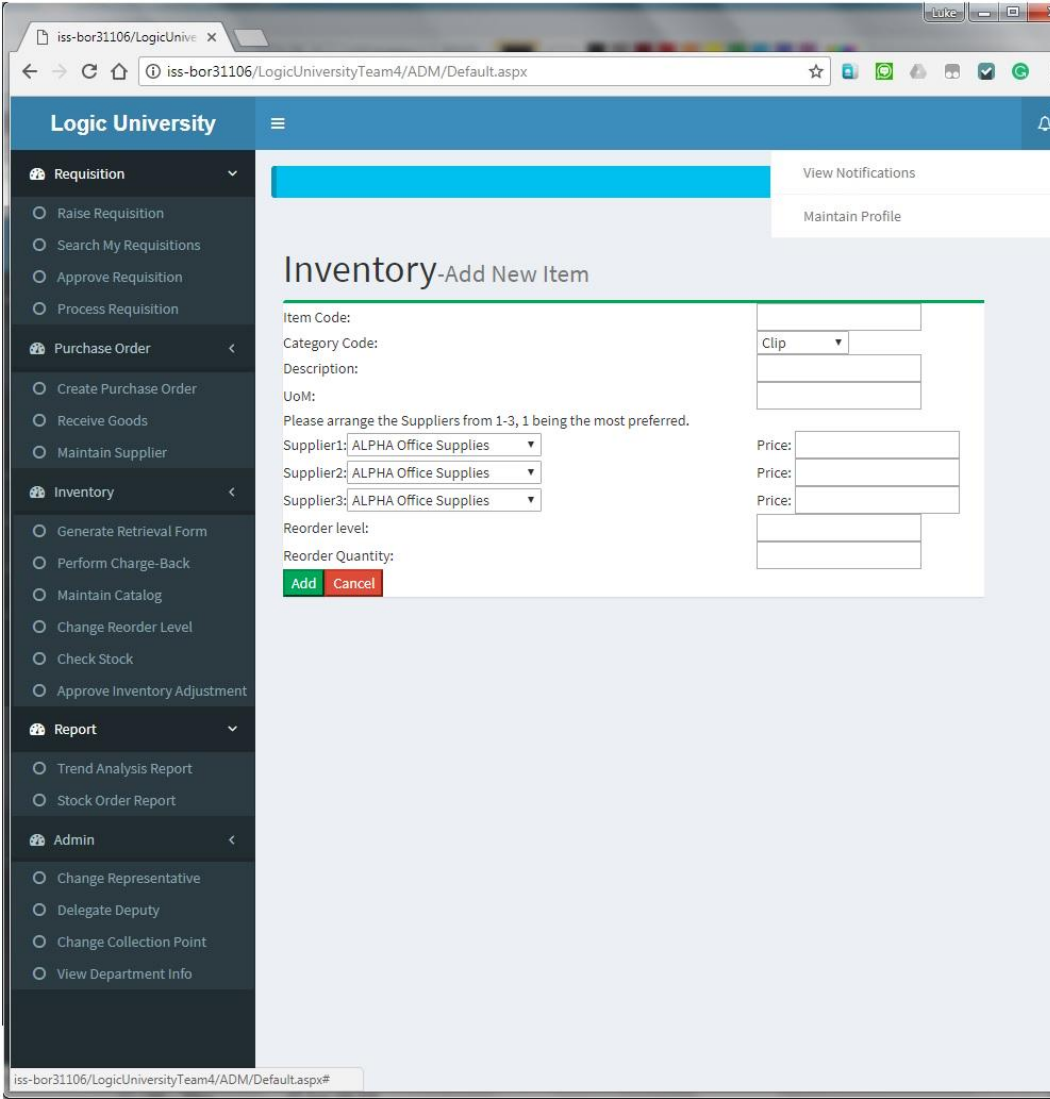Collapse the Report menu chevron
1050x1099 pixels.
tap(232, 730)
